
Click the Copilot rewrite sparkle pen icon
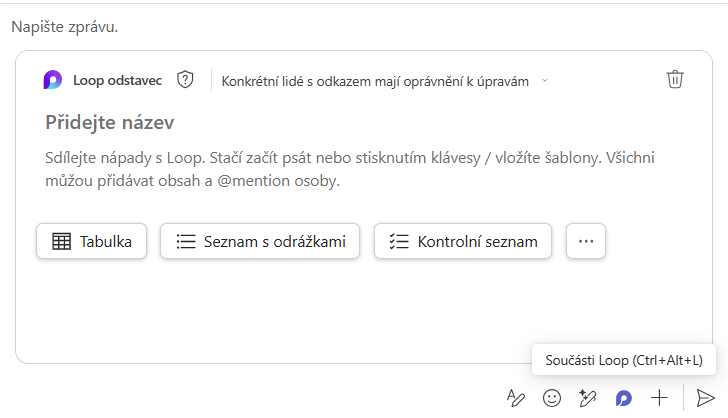(587, 397)
